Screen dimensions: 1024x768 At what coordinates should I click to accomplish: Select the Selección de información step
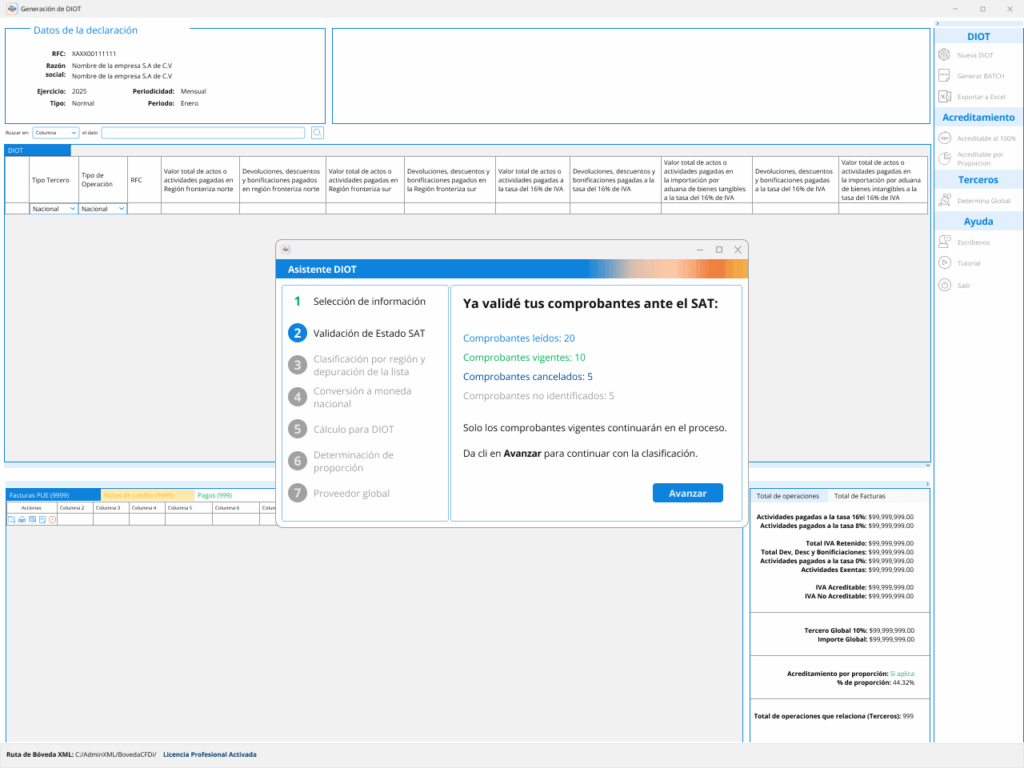[x=368, y=301]
